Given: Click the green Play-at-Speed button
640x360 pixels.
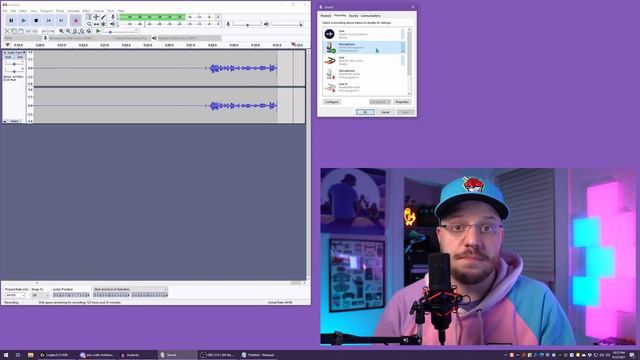Looking at the screenshot, I should pos(98,31).
